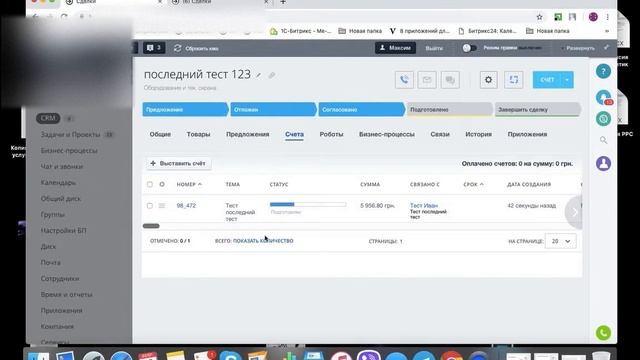This screenshot has height=360, width=640.
Task: Open the per page dropdown showing 20
Action: 560,241
